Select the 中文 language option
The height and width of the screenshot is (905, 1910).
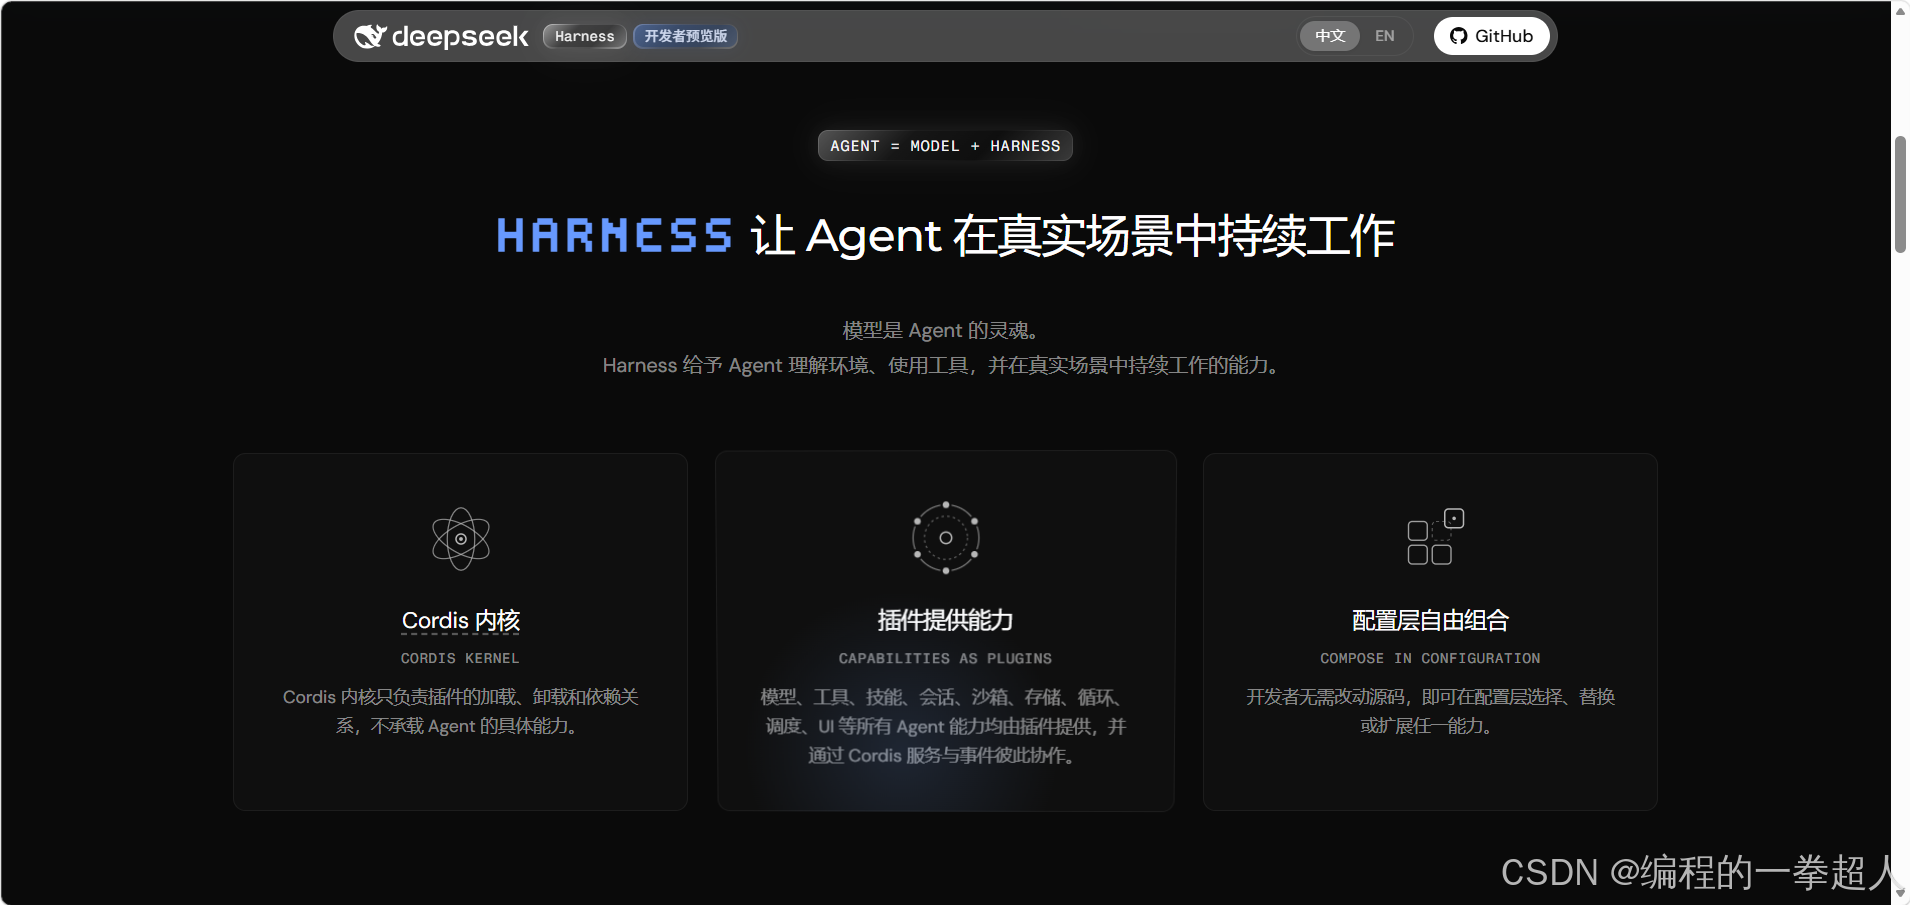tap(1330, 36)
